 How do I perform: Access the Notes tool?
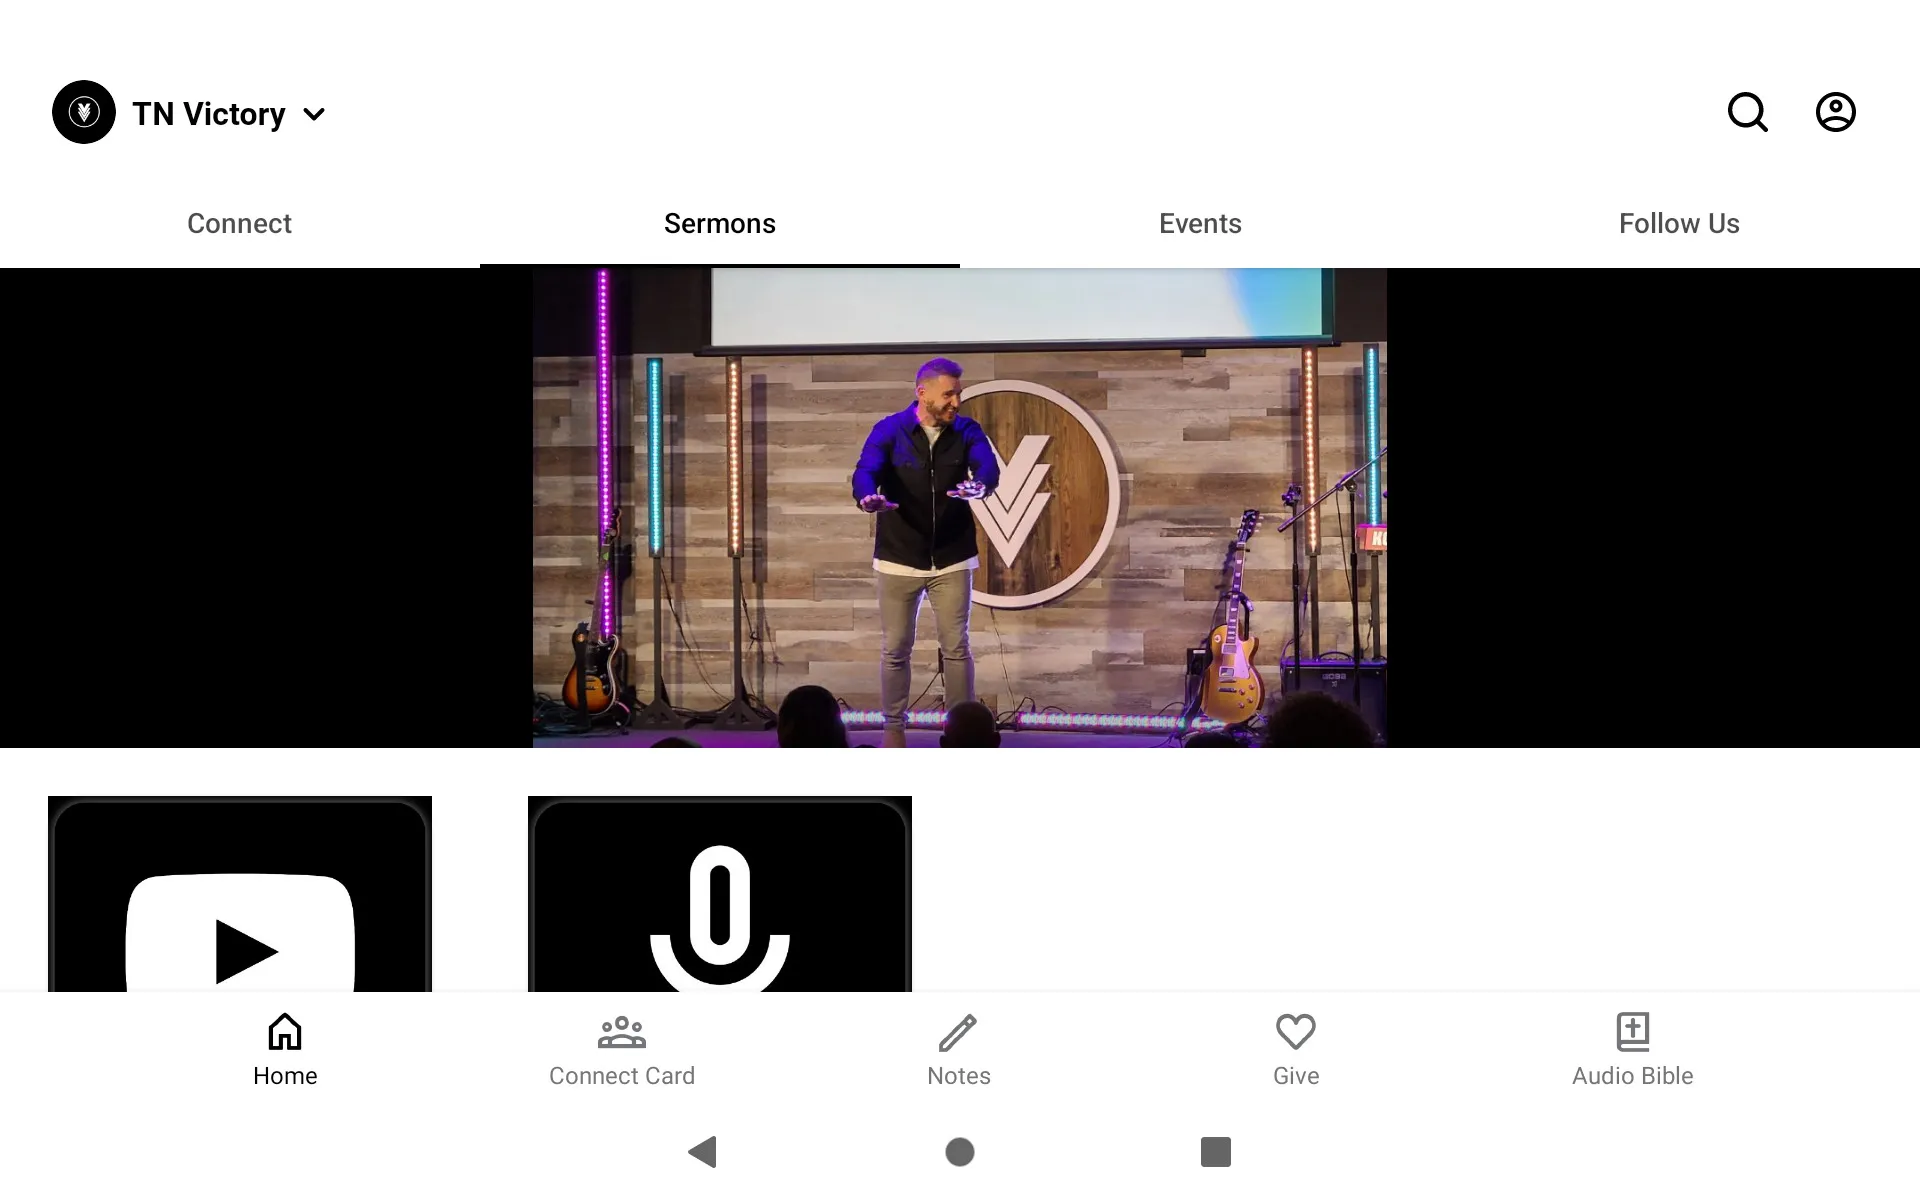click(x=959, y=1048)
